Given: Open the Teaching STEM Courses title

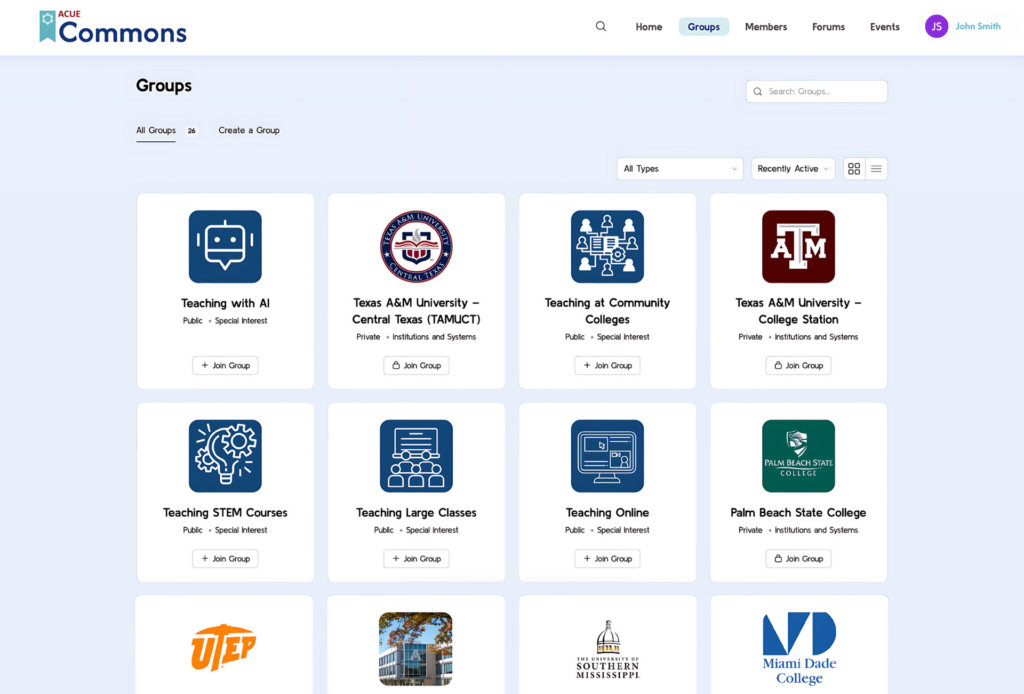Looking at the screenshot, I should click(x=225, y=513).
